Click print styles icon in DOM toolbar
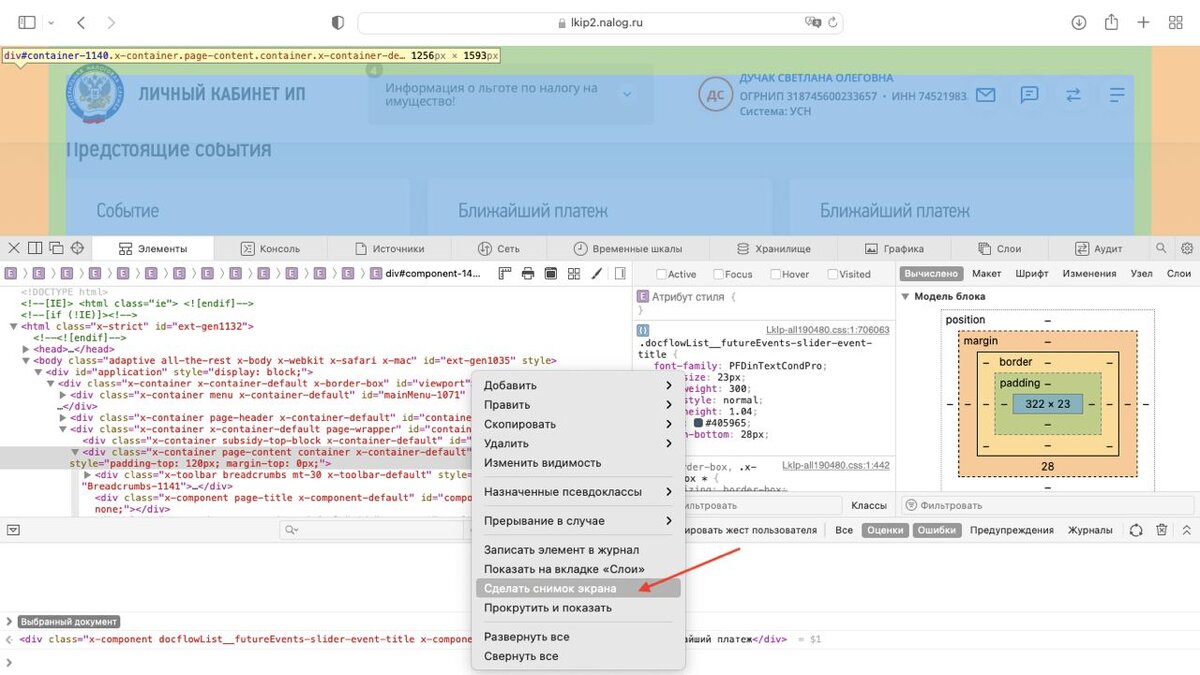1200x675 pixels. [528, 273]
